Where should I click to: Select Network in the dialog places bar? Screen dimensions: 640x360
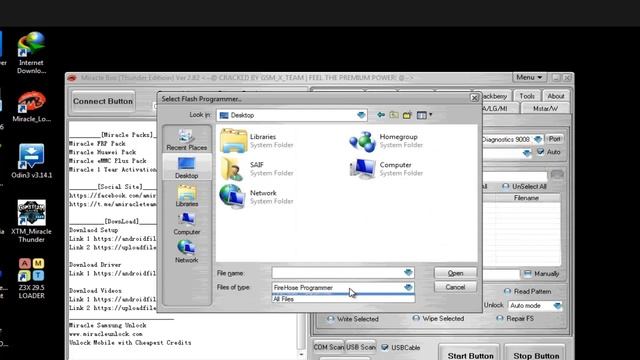pos(187,252)
